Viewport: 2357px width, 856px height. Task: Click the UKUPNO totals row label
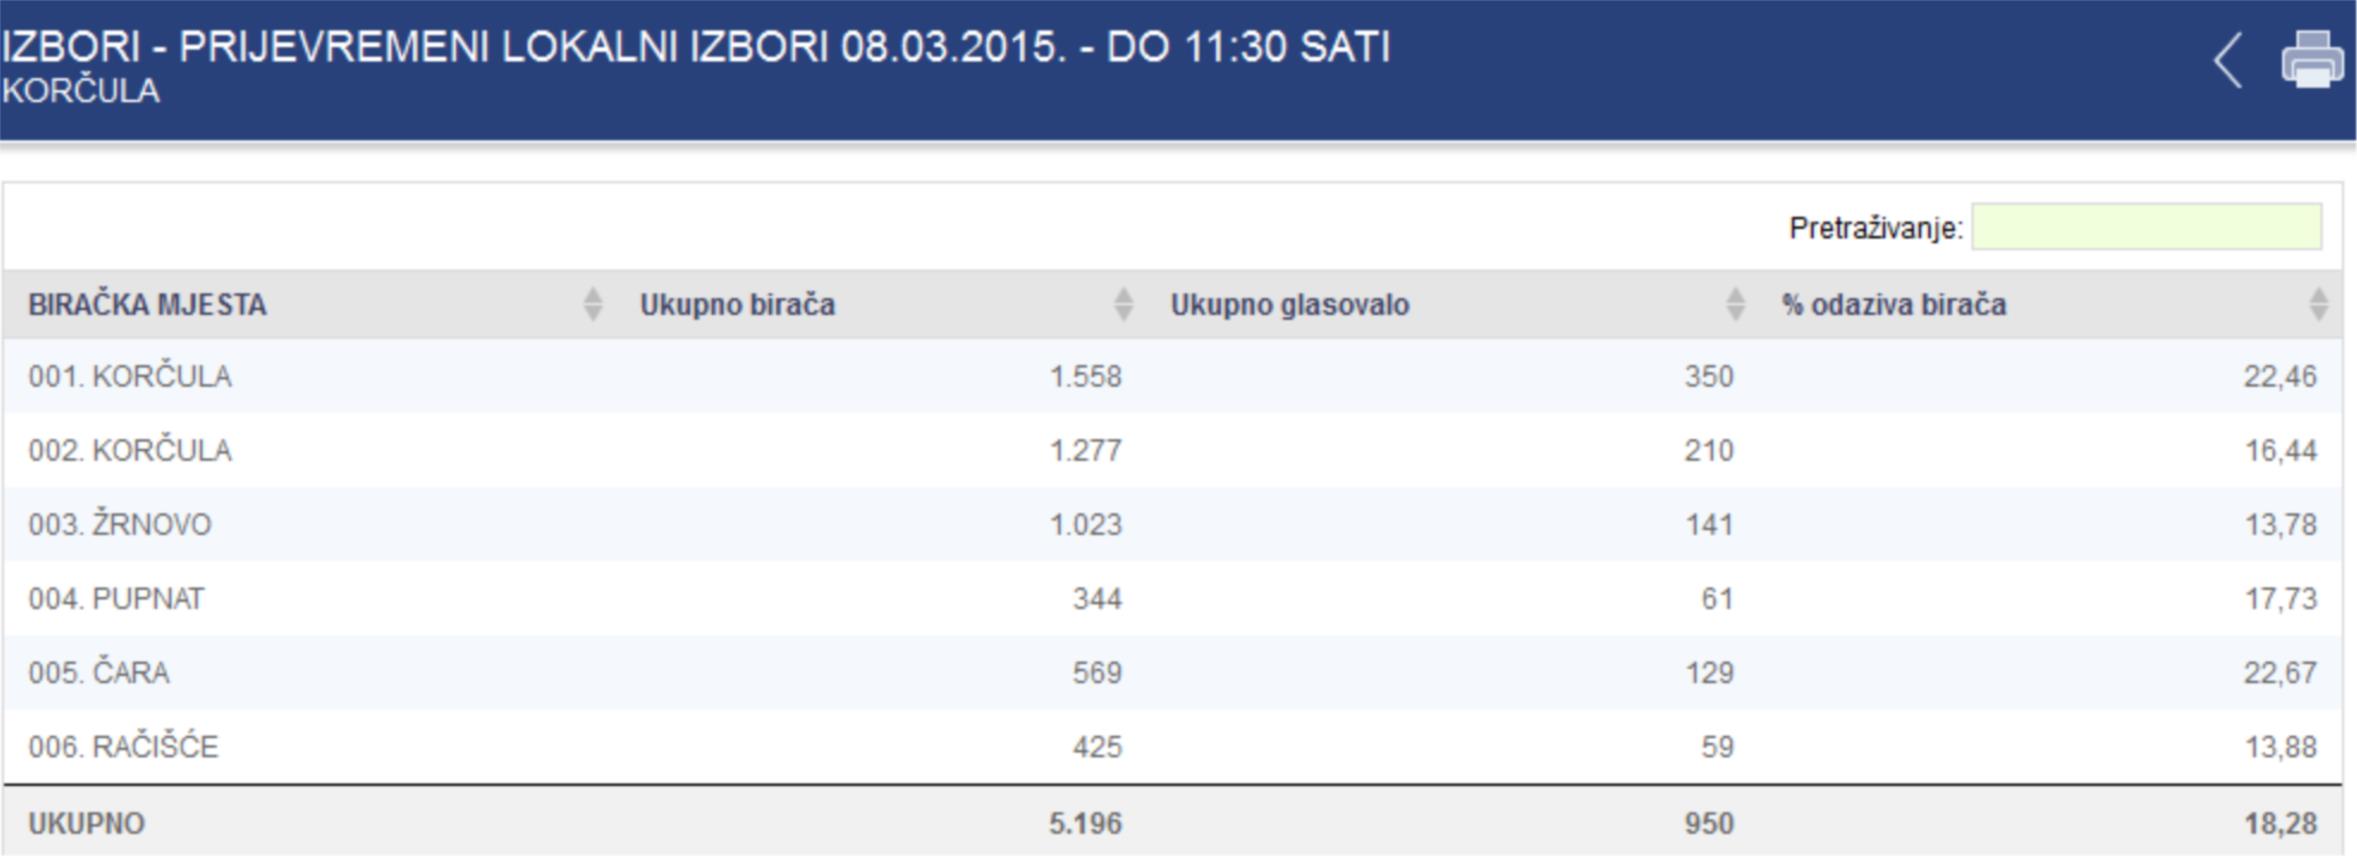pyautogui.click(x=86, y=824)
